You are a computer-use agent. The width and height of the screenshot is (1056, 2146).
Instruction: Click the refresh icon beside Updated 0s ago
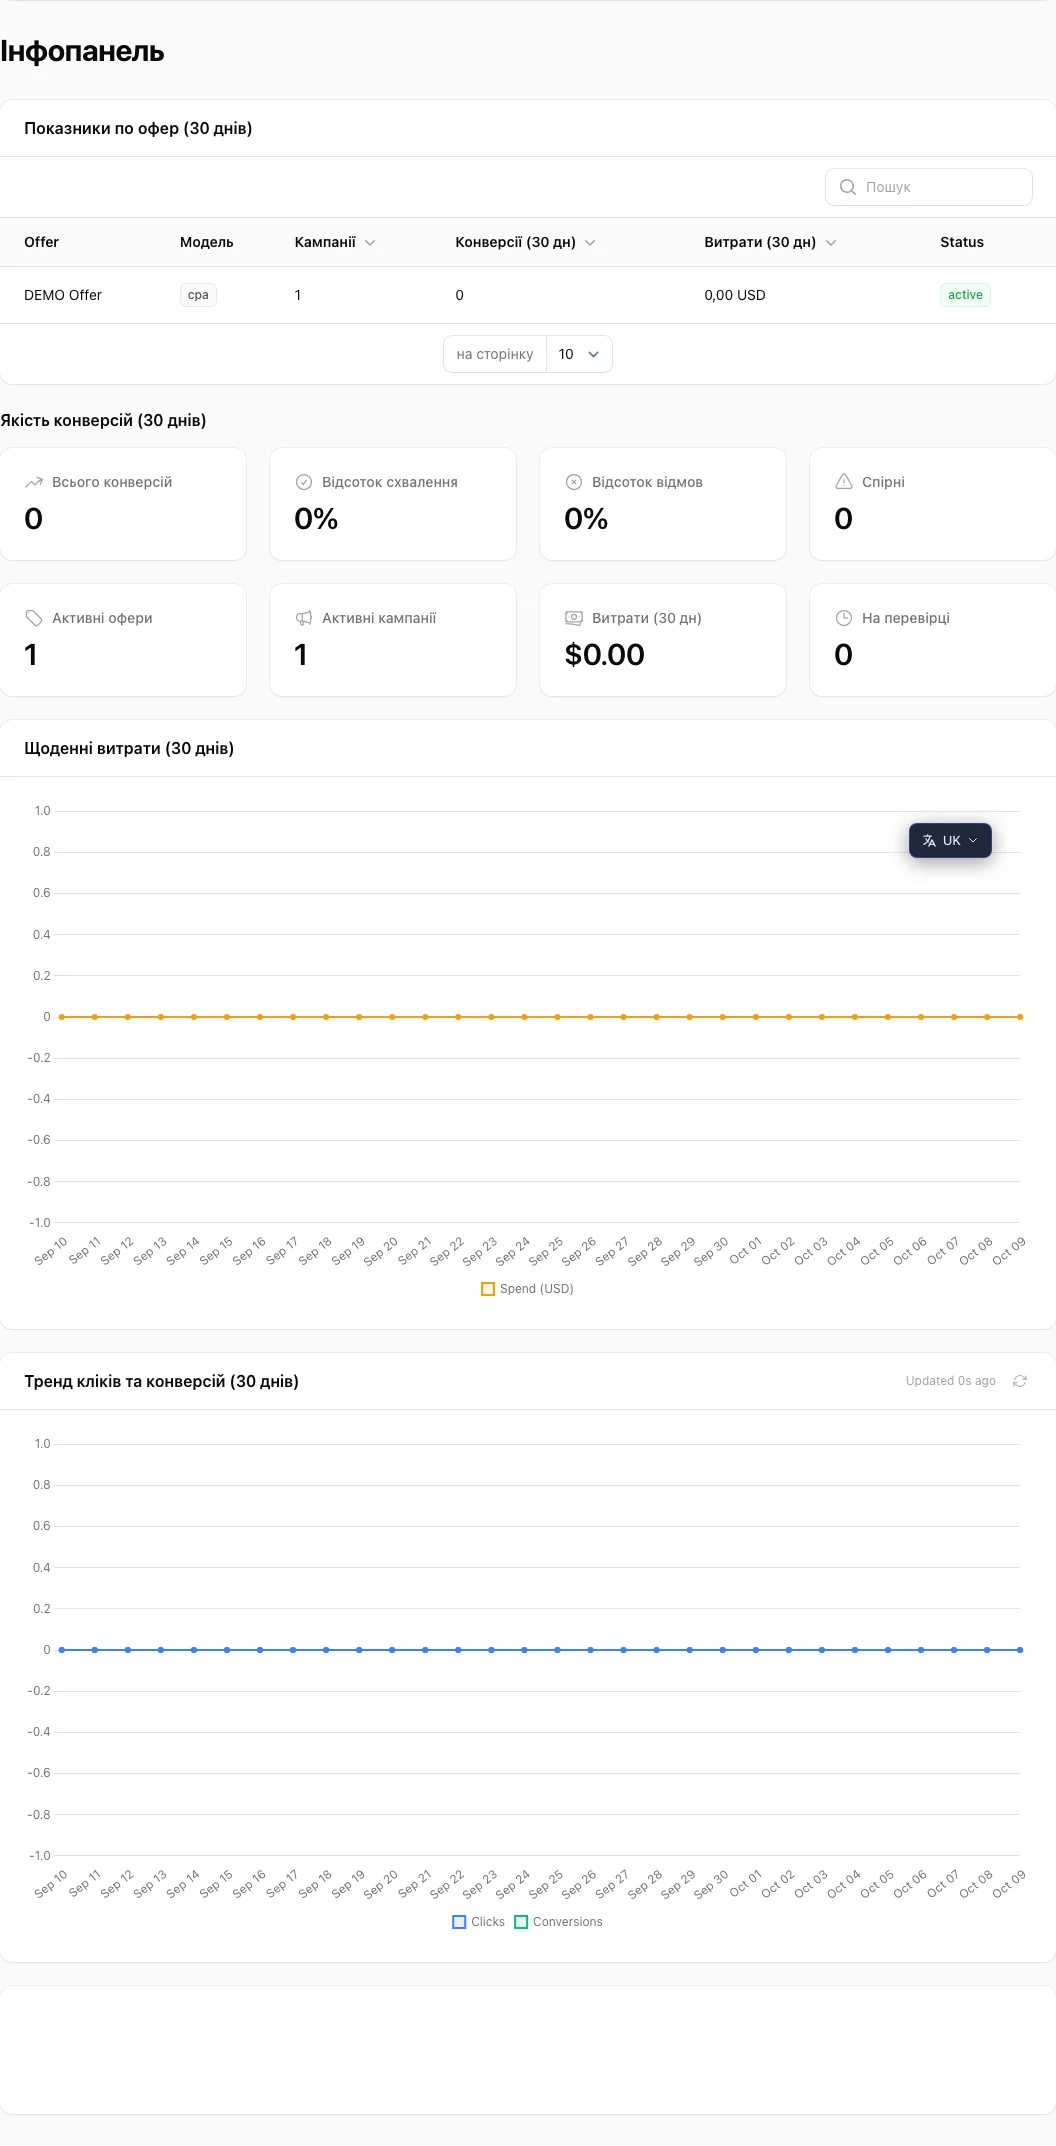(x=1020, y=1381)
